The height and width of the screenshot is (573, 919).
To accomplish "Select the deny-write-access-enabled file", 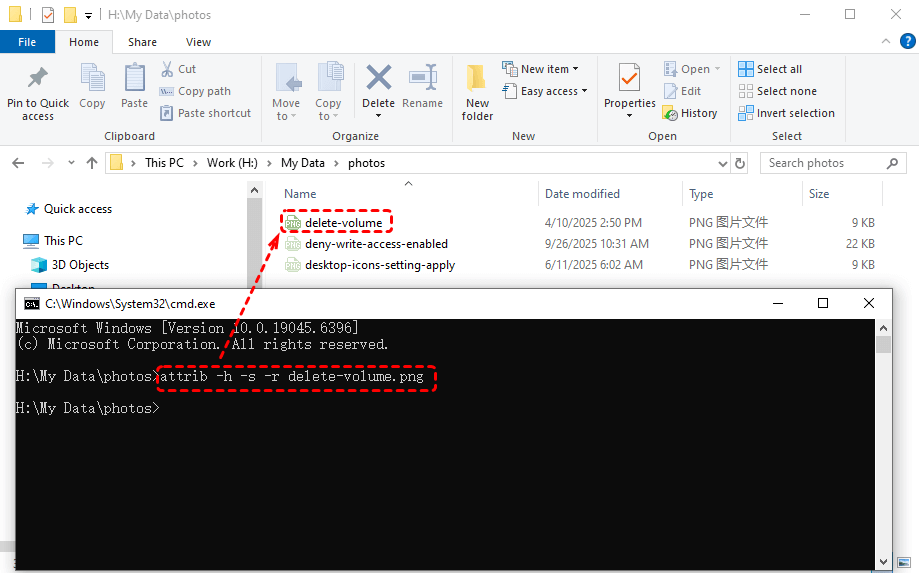I will click(376, 243).
